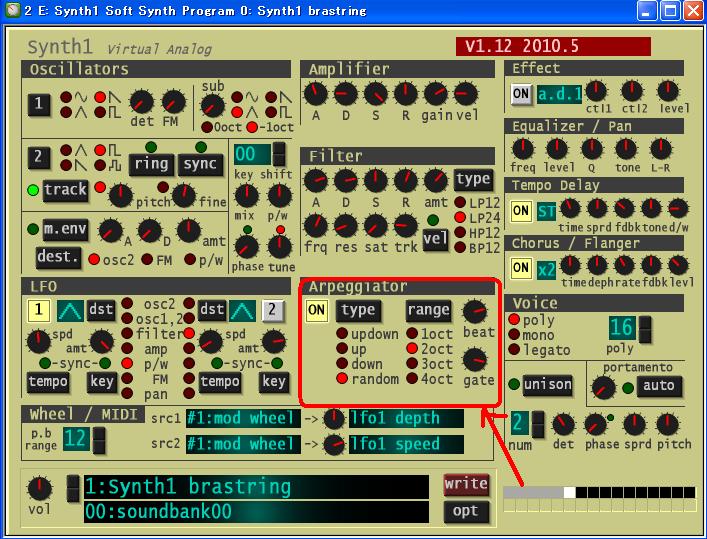The height and width of the screenshot is (539, 707).
Task: Open the 00:soundbank00 bank selector
Action: pos(256,512)
